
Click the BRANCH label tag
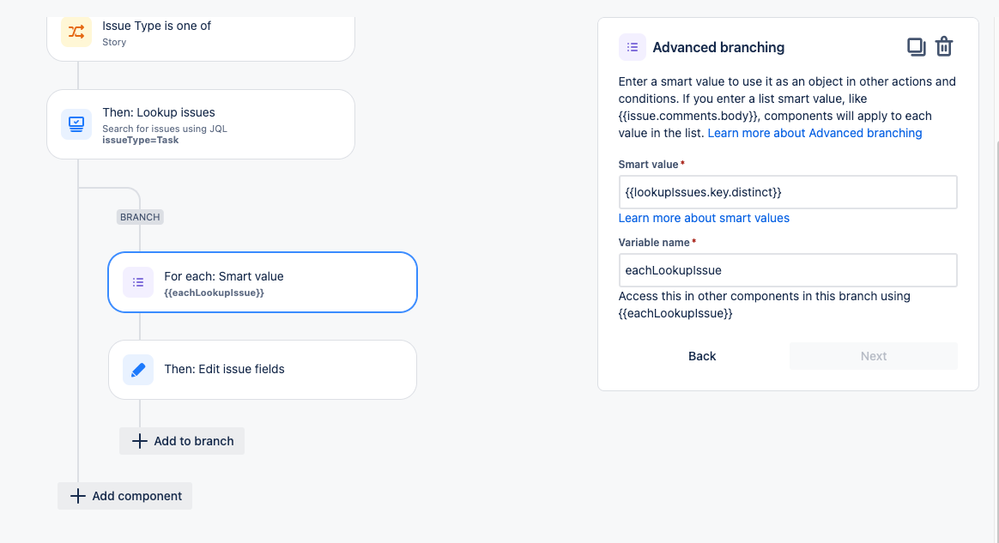(140, 217)
